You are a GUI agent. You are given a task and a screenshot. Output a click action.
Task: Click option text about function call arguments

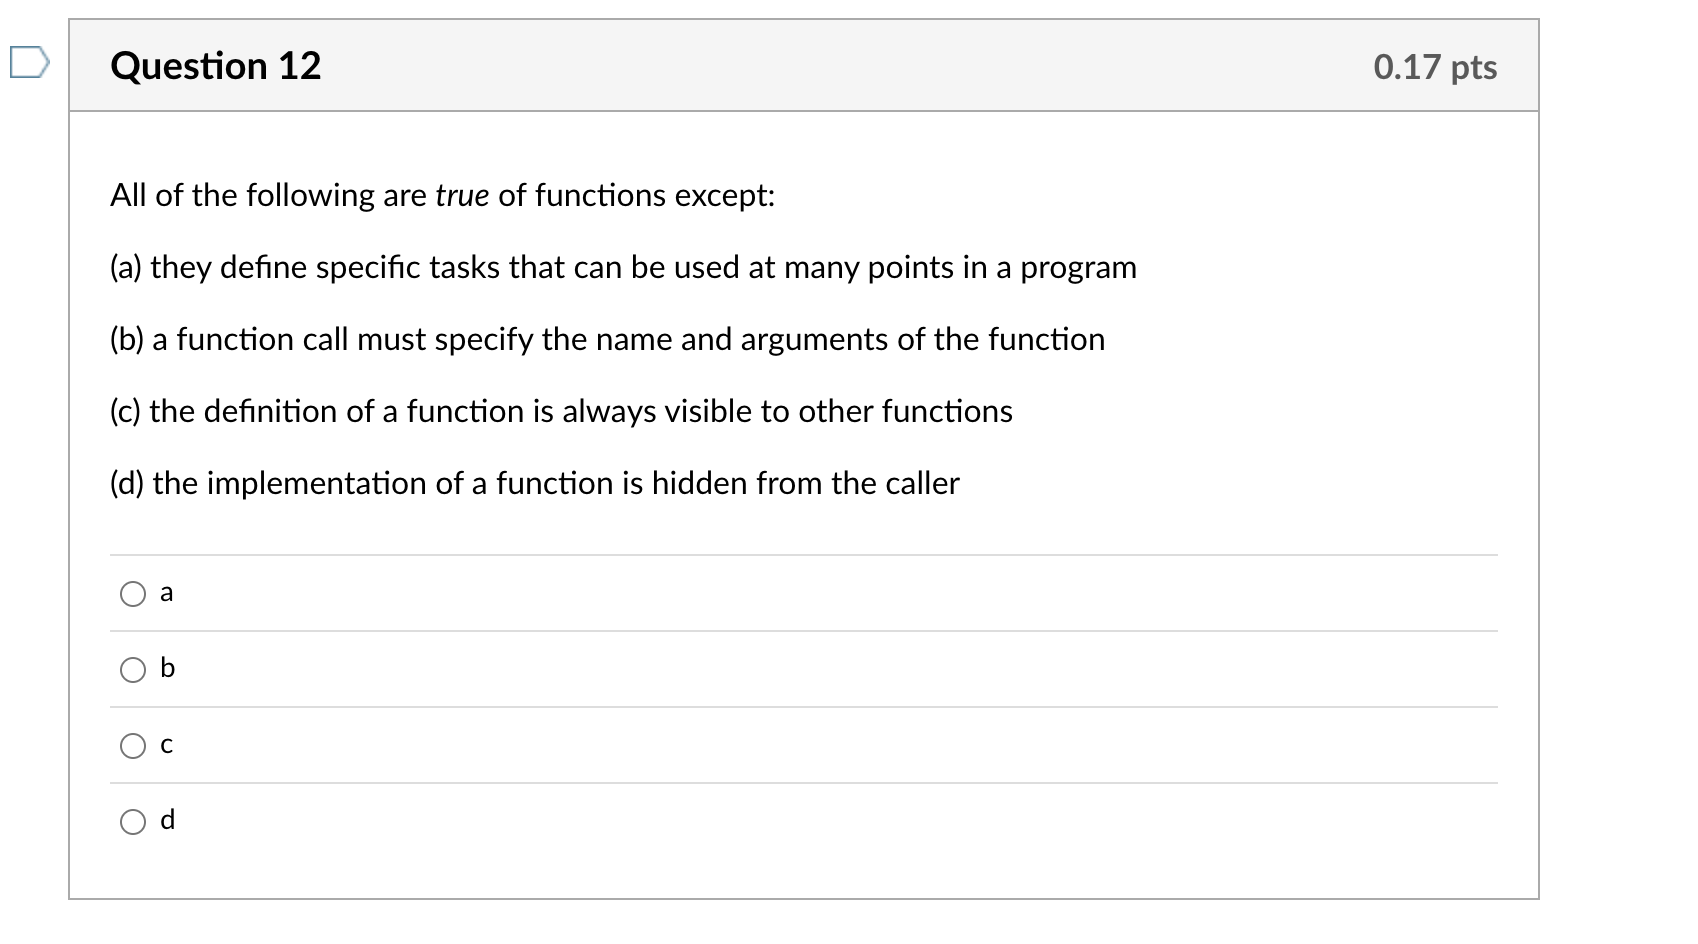pyautogui.click(x=607, y=339)
